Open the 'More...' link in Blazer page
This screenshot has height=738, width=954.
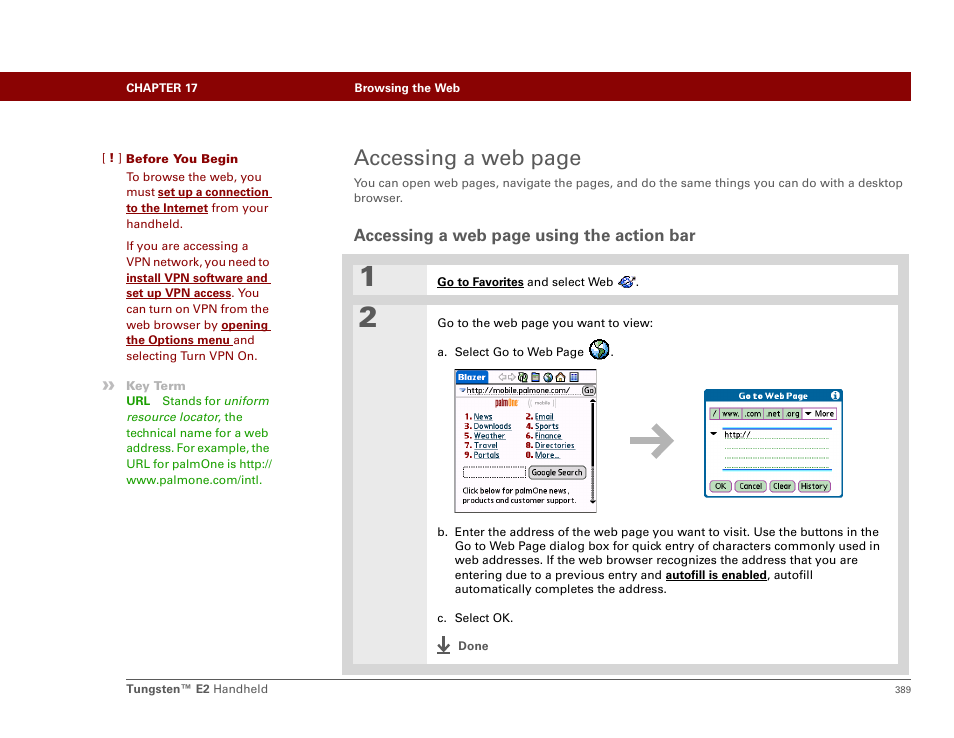546,455
